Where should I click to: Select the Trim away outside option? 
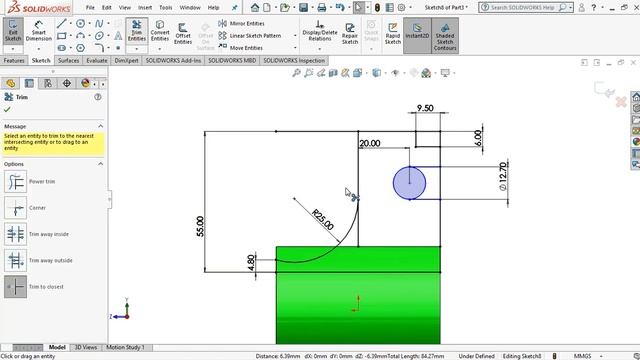[x=16, y=260]
